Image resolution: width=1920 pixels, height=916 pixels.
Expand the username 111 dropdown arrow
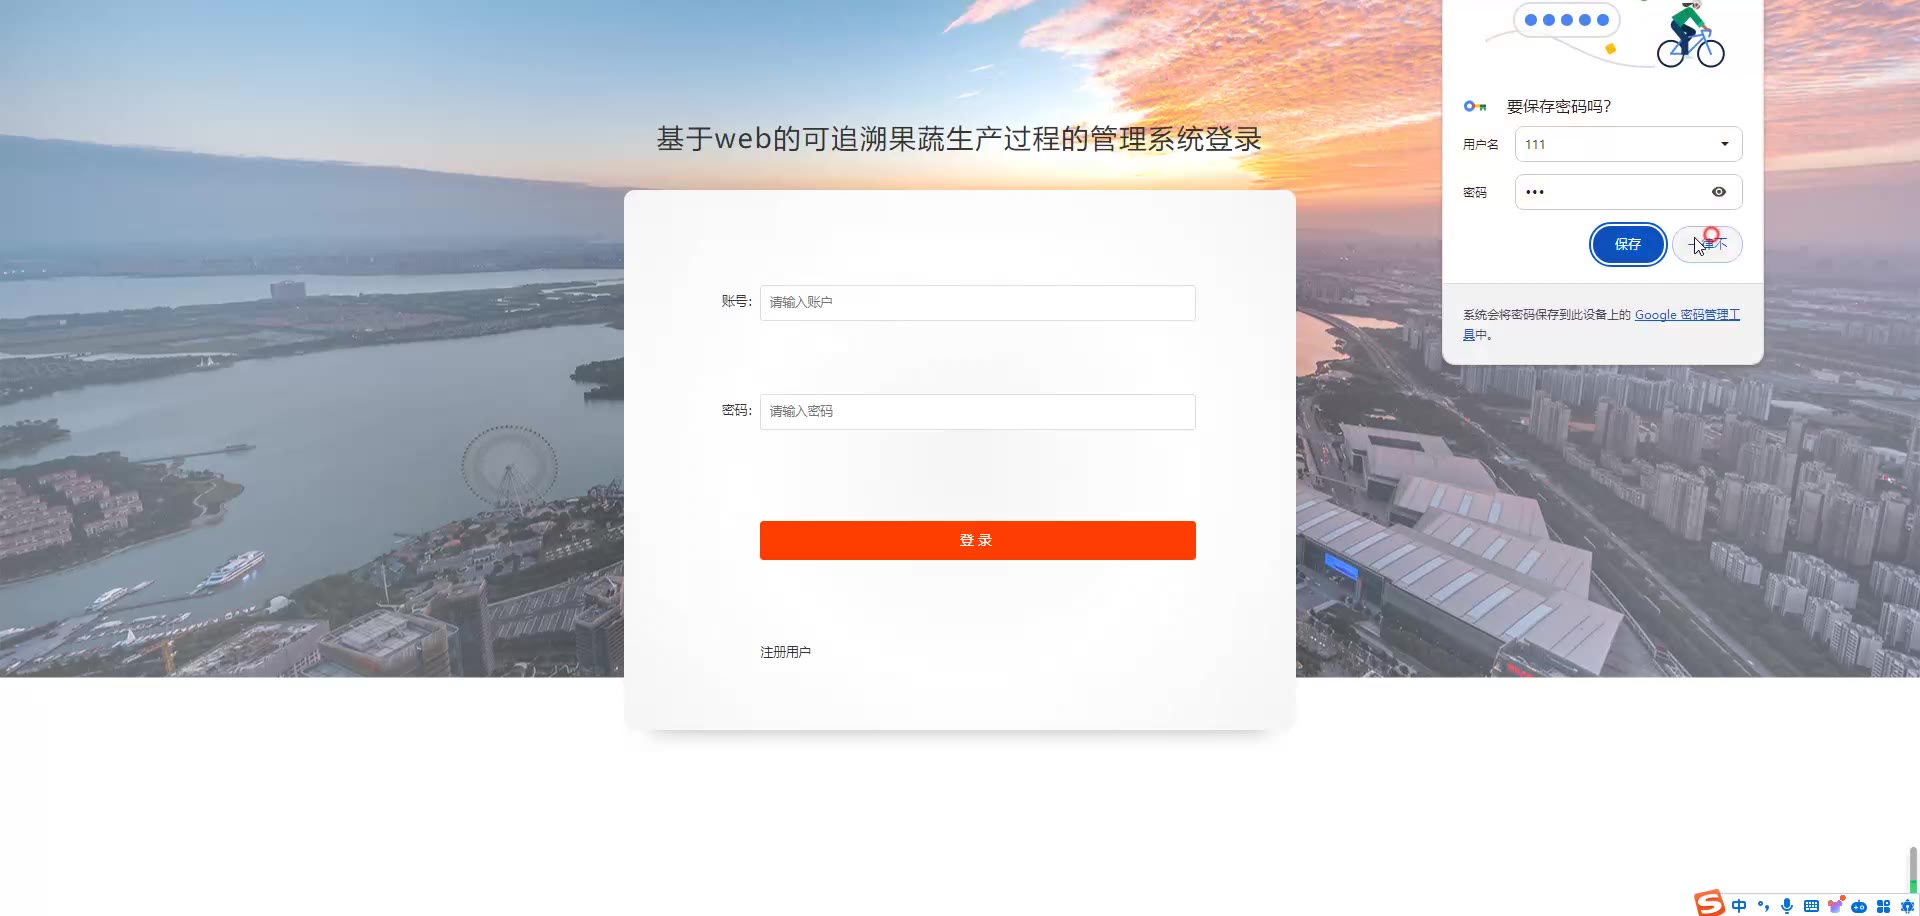pos(1725,144)
